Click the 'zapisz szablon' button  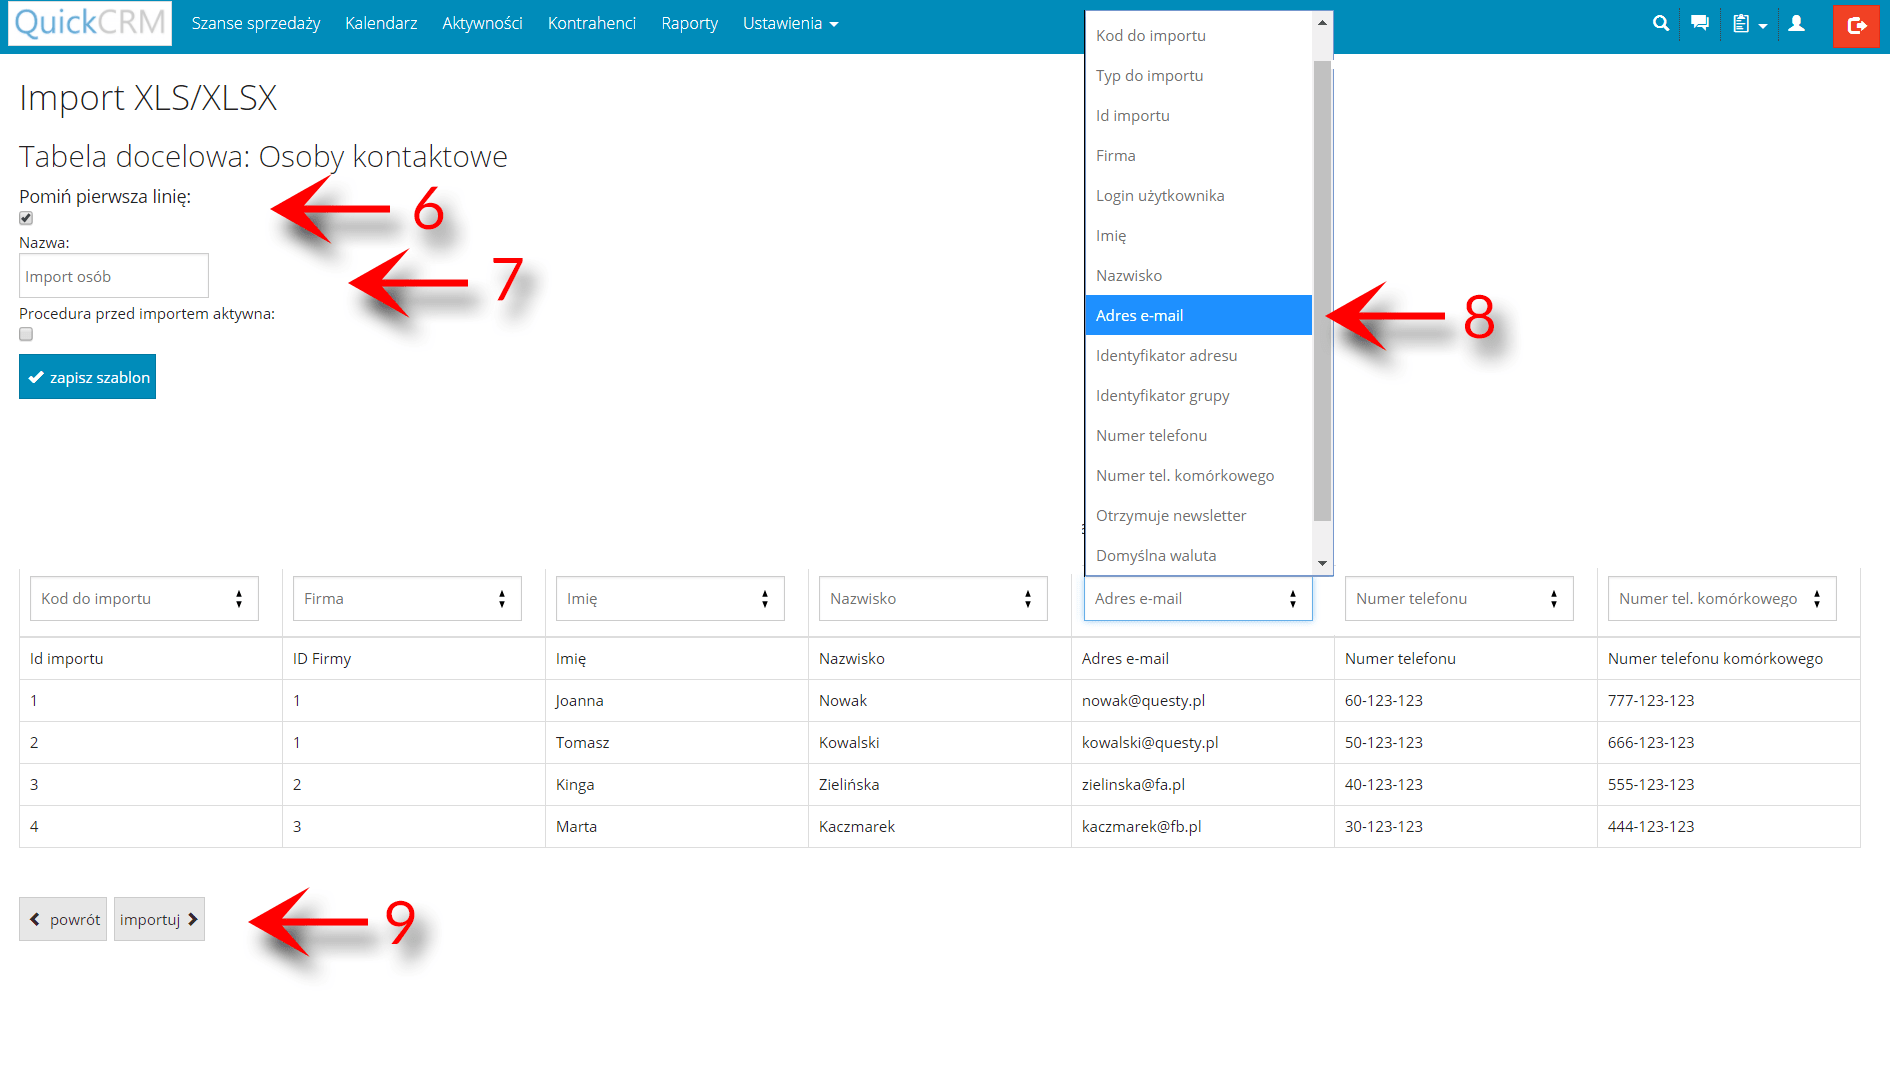click(x=87, y=376)
